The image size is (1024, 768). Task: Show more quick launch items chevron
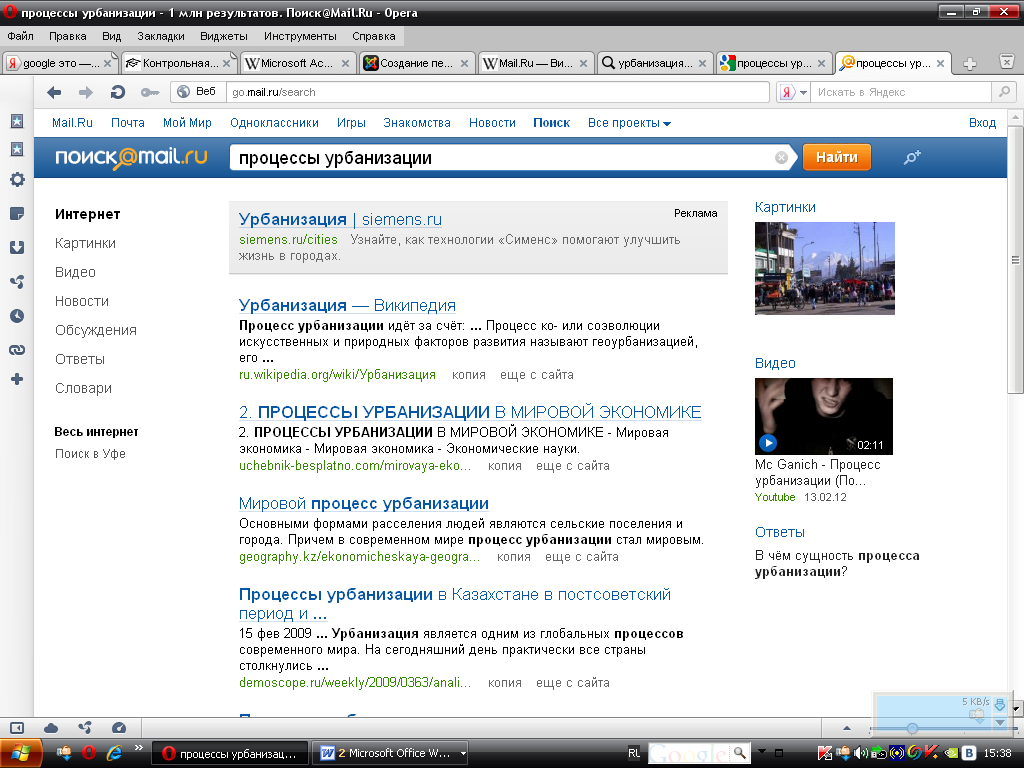pos(138,748)
